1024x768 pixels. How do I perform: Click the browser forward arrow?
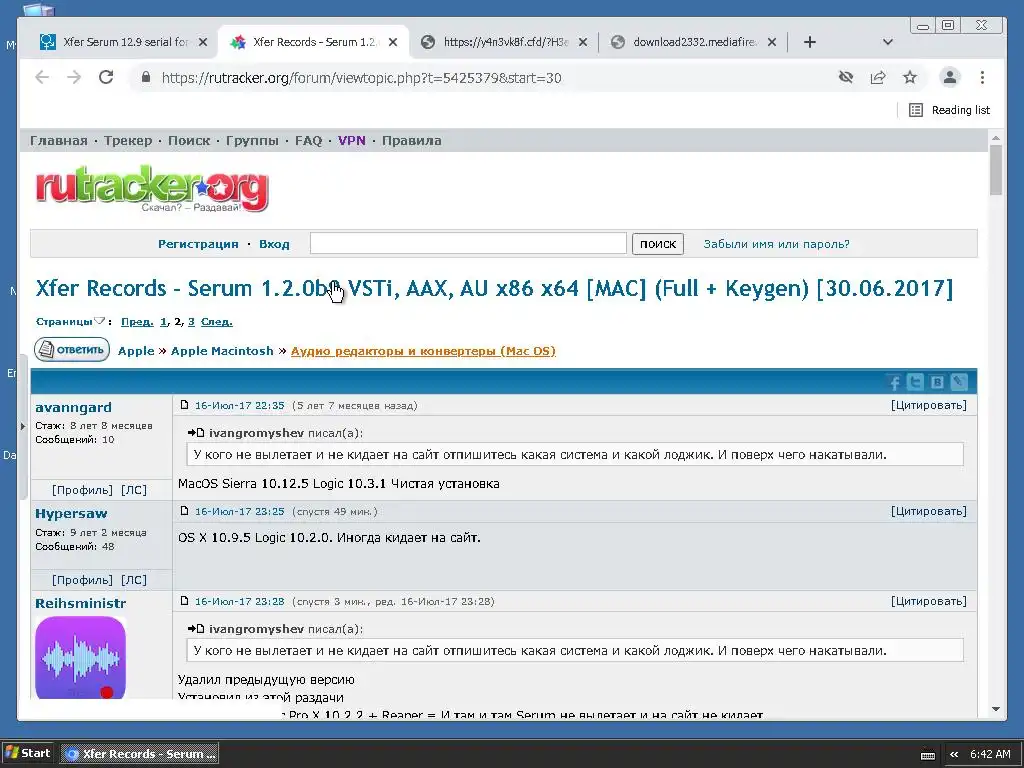click(74, 78)
